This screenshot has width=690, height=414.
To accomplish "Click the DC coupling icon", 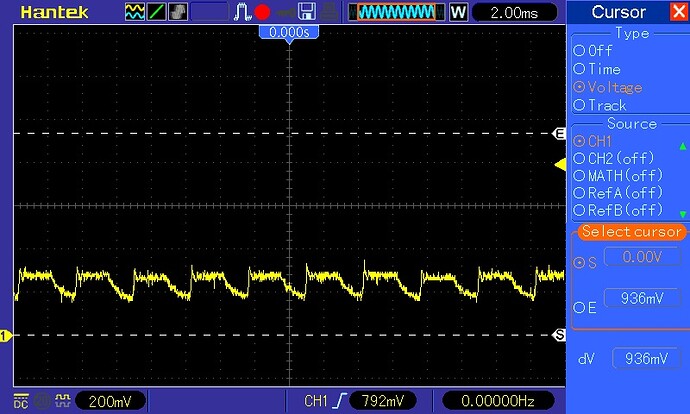I will (x=21, y=401).
